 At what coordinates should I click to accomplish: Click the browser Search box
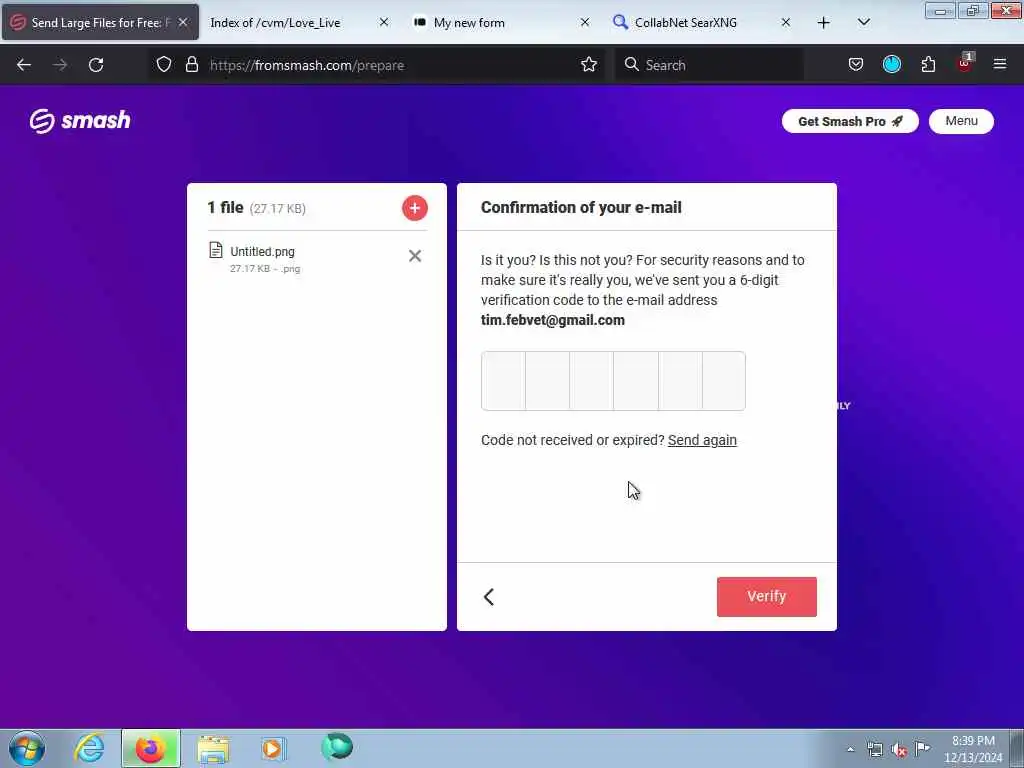709,65
